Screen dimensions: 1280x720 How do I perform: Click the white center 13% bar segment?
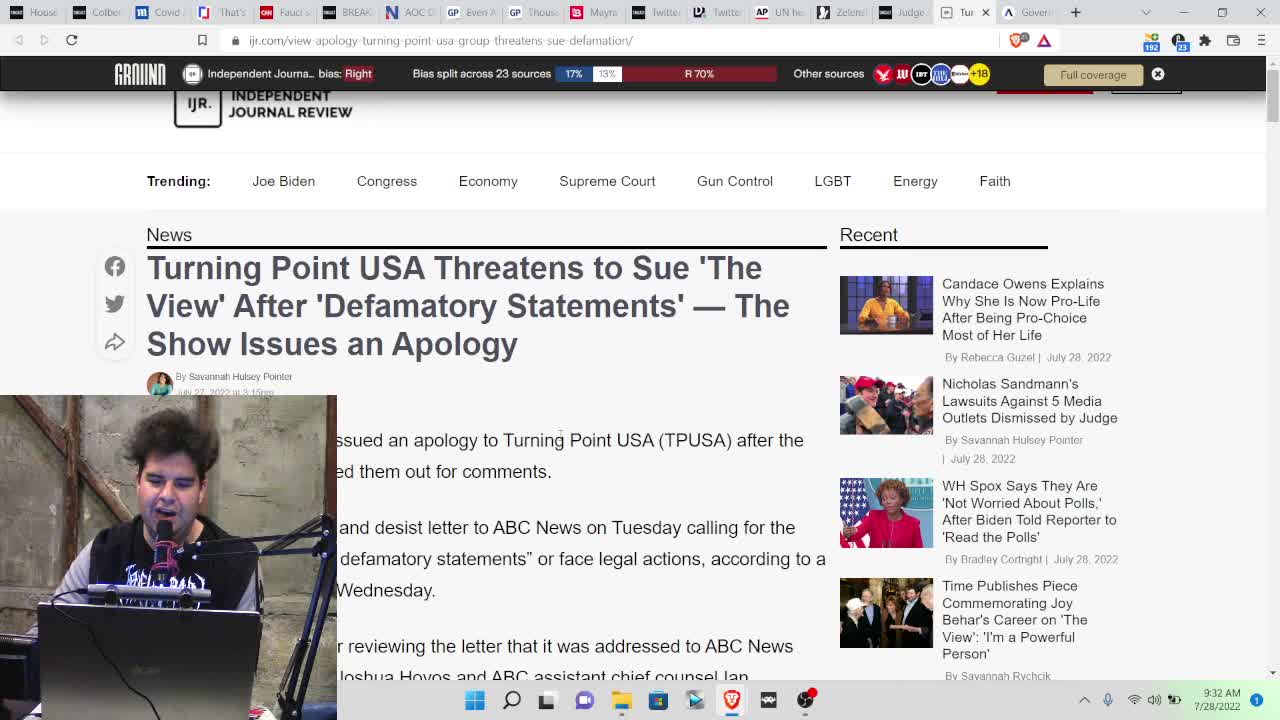(x=606, y=74)
